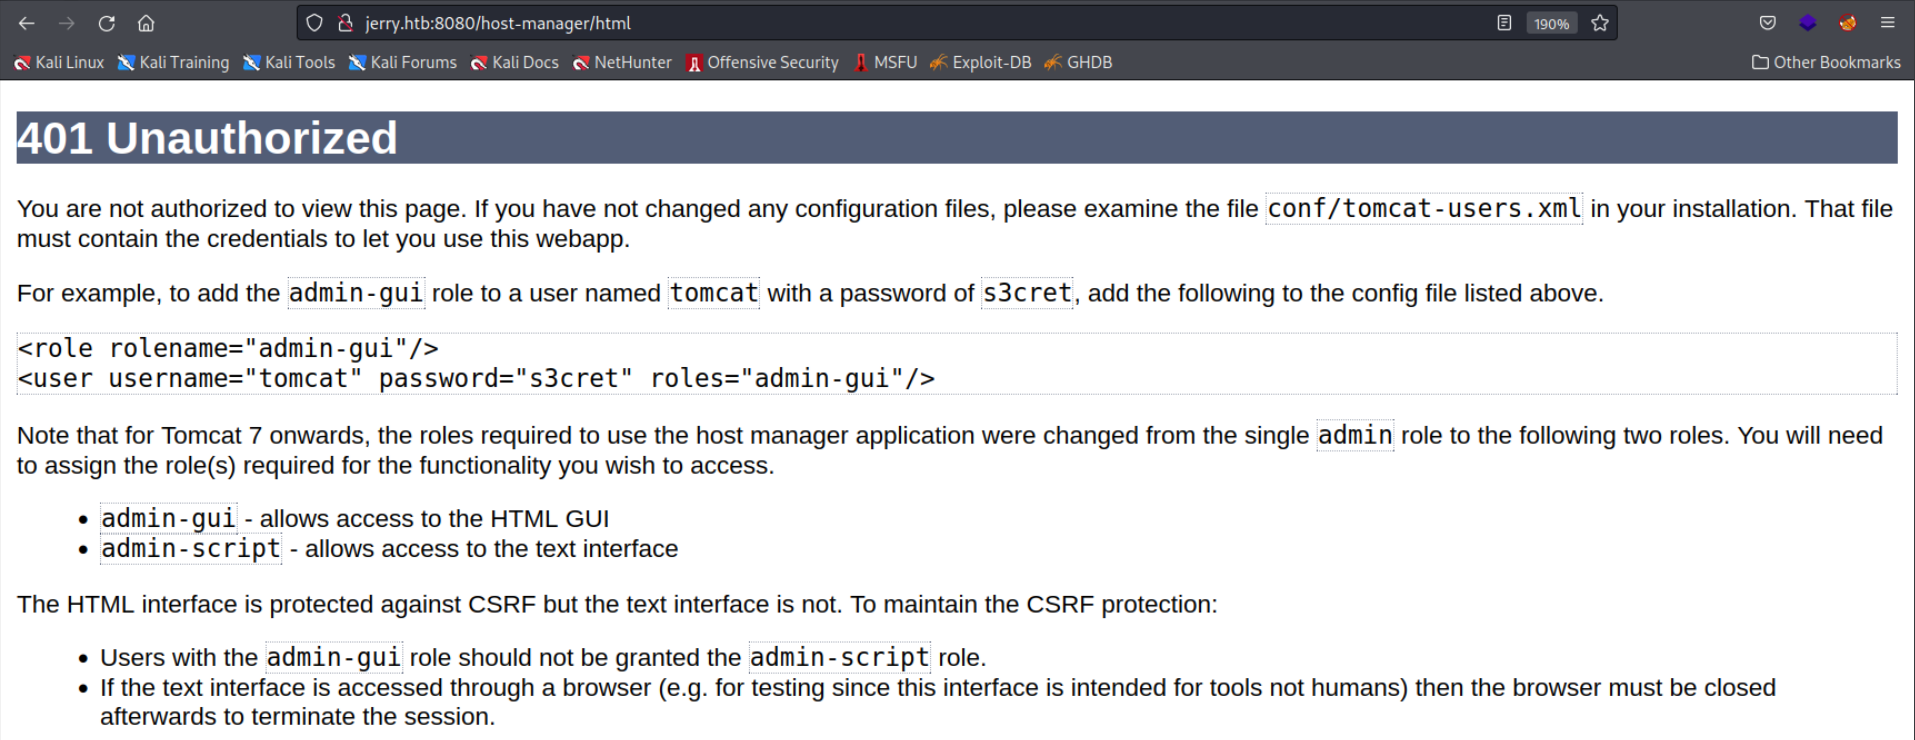Screen dimensions: 1915x740
Task: Click the conf/tomcat-users.xml file path text
Action: pyautogui.click(x=1424, y=208)
